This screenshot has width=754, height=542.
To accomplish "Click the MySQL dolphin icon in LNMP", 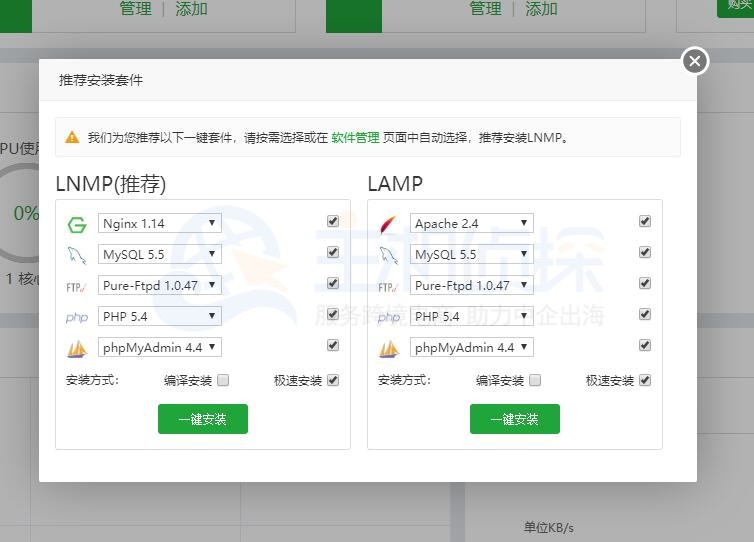I will tap(77, 255).
